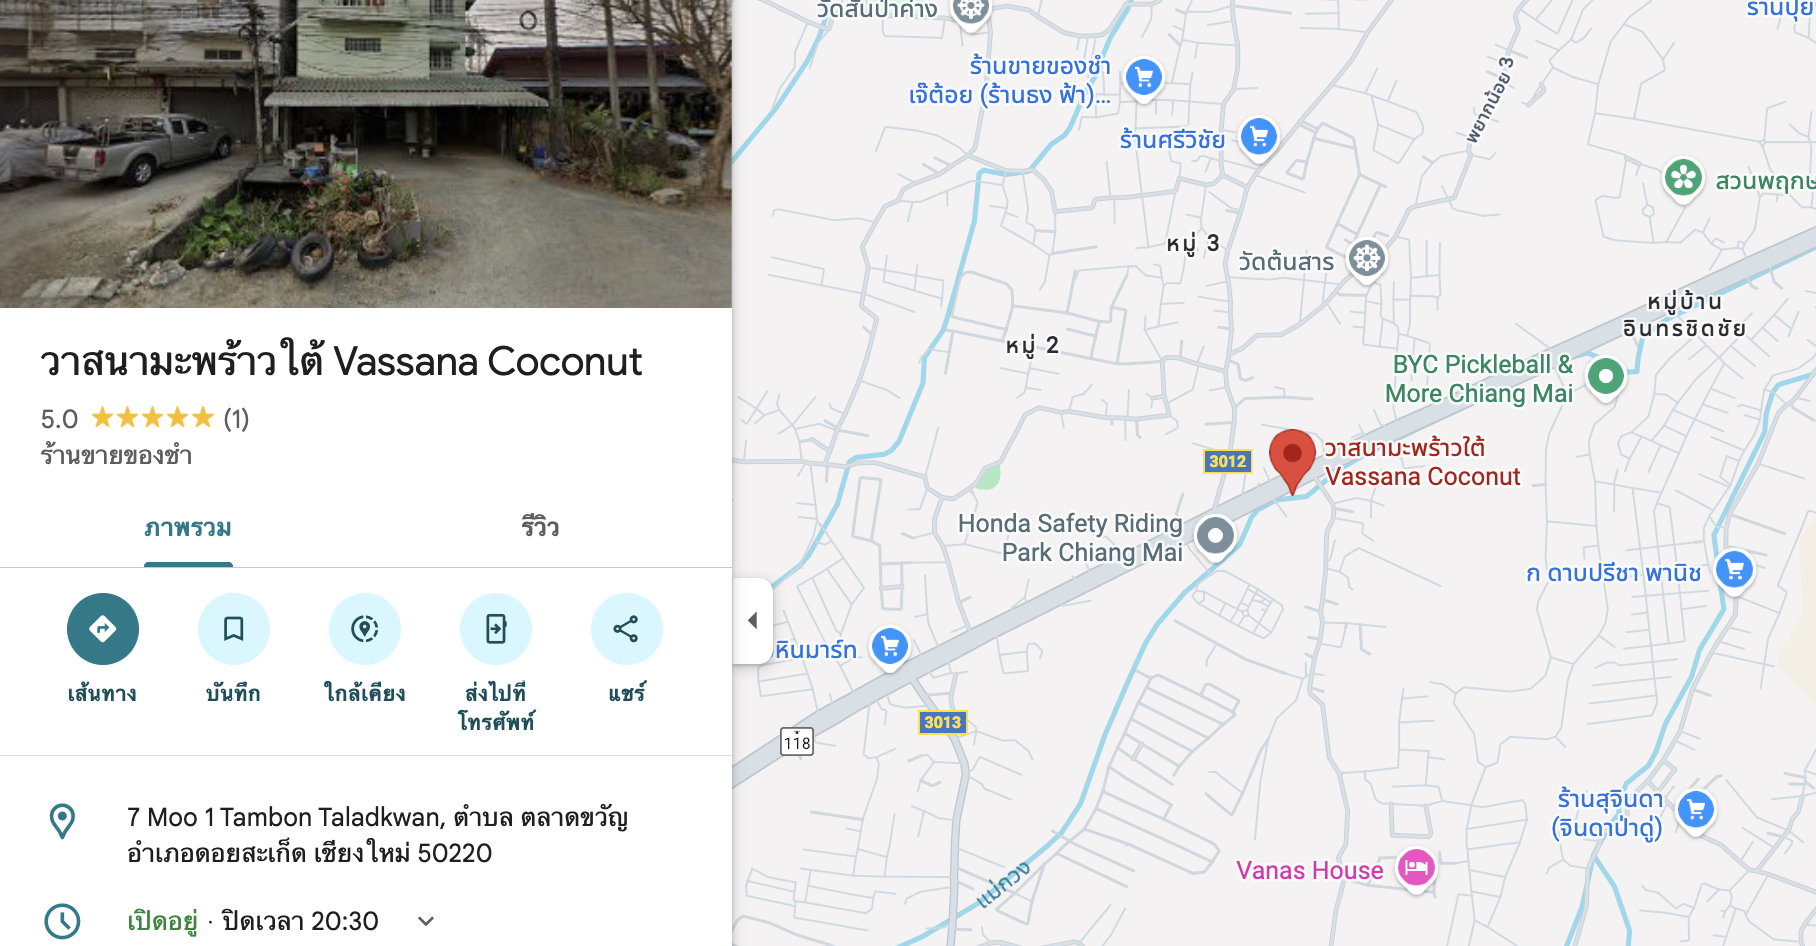Search nearby with the ใกล้เคียง icon
Image resolution: width=1816 pixels, height=946 pixels.
point(365,629)
